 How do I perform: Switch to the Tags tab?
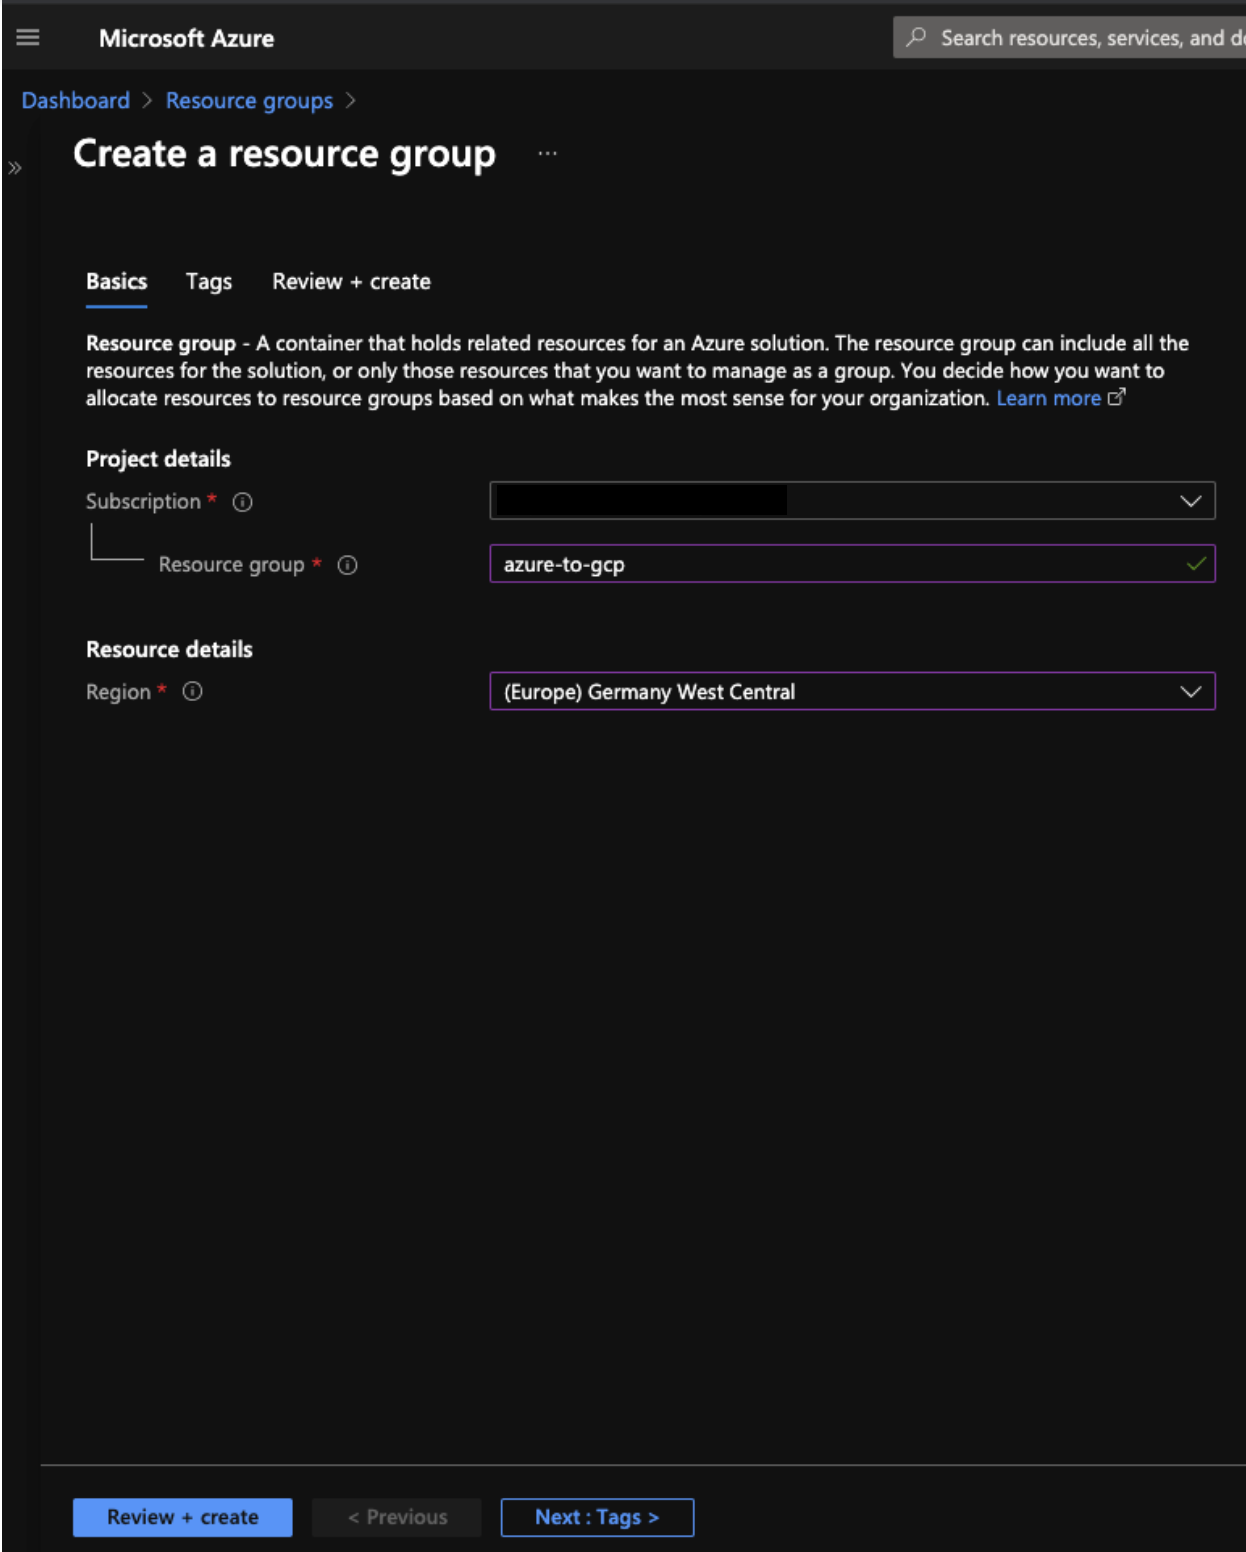pyautogui.click(x=209, y=282)
